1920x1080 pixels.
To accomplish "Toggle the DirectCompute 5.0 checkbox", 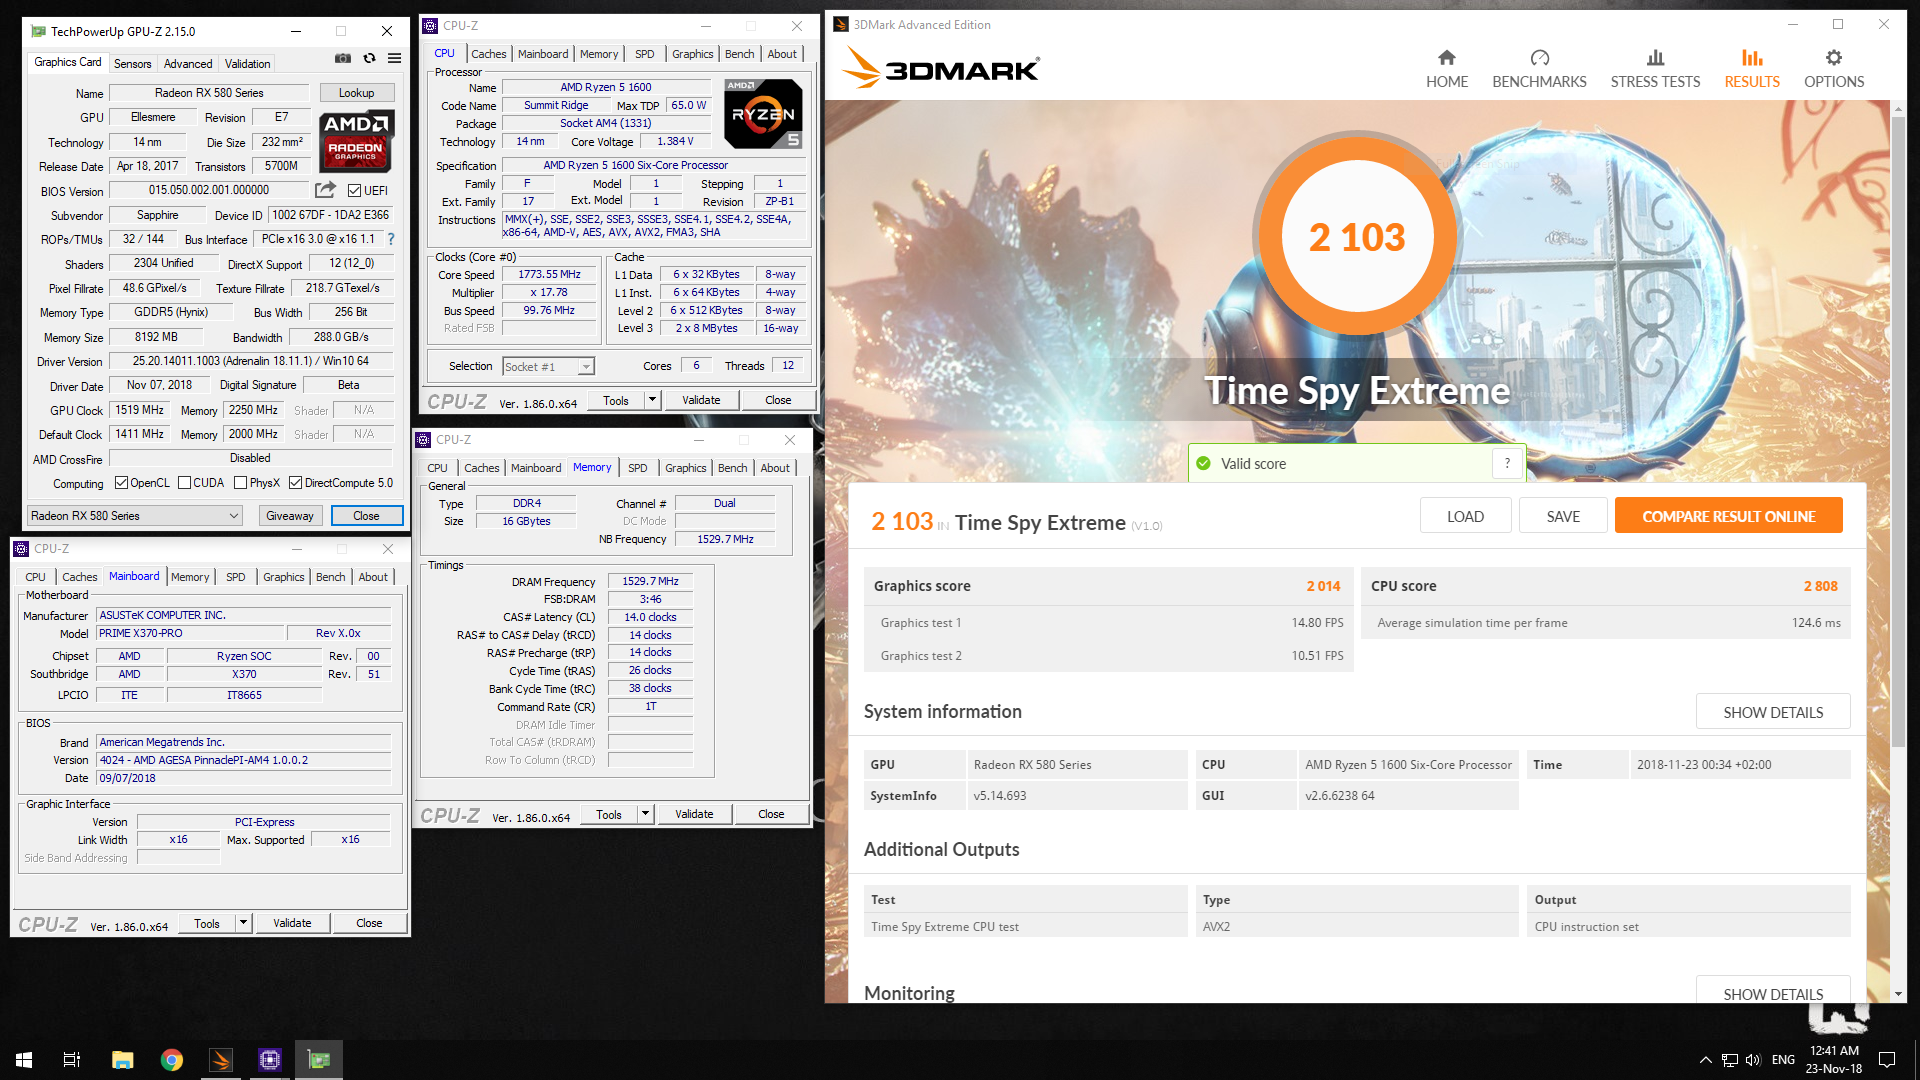I will (x=295, y=483).
